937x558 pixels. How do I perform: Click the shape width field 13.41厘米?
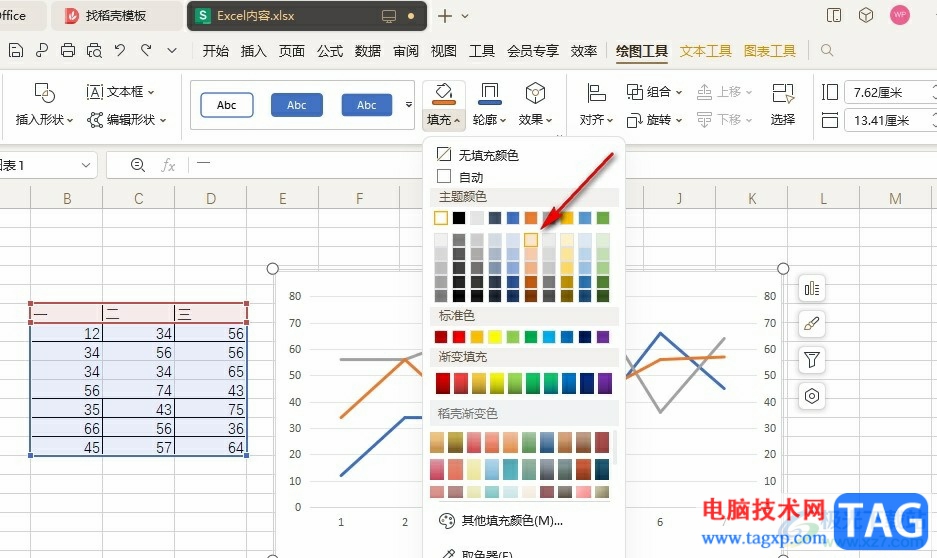point(889,121)
